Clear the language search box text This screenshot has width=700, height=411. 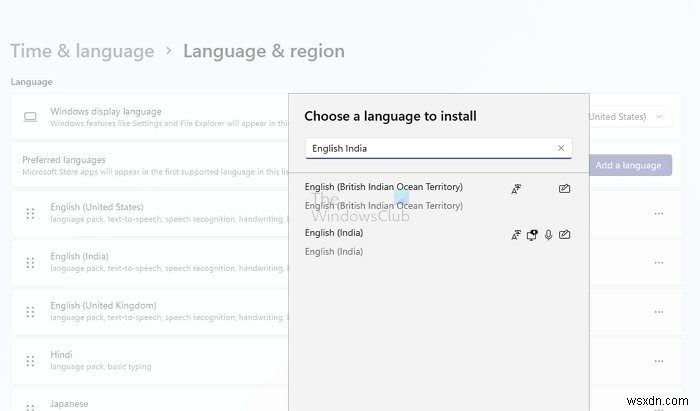pos(561,149)
